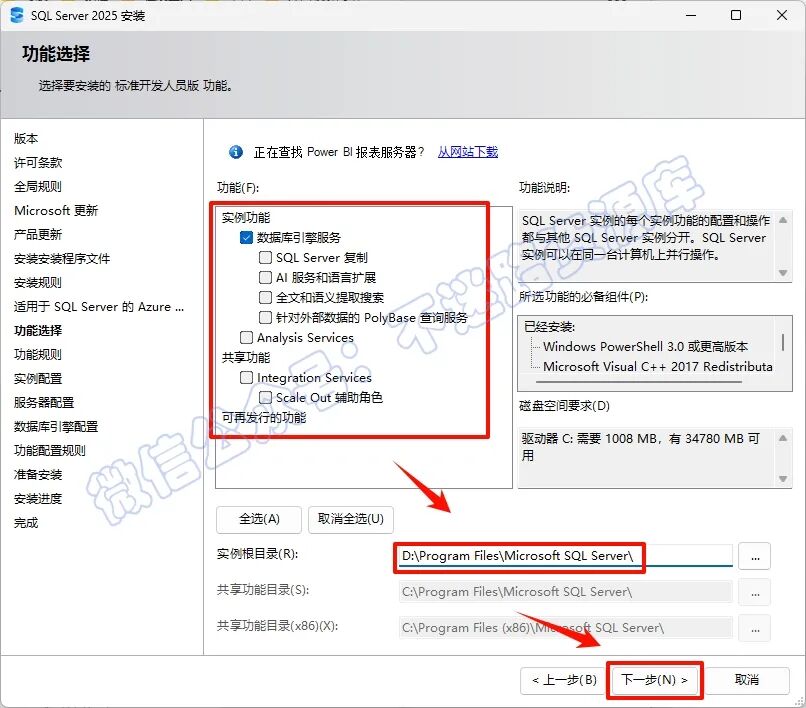Click the horizontal scrollbar in 必备组件 list
This screenshot has height=708, width=806.
[638, 382]
